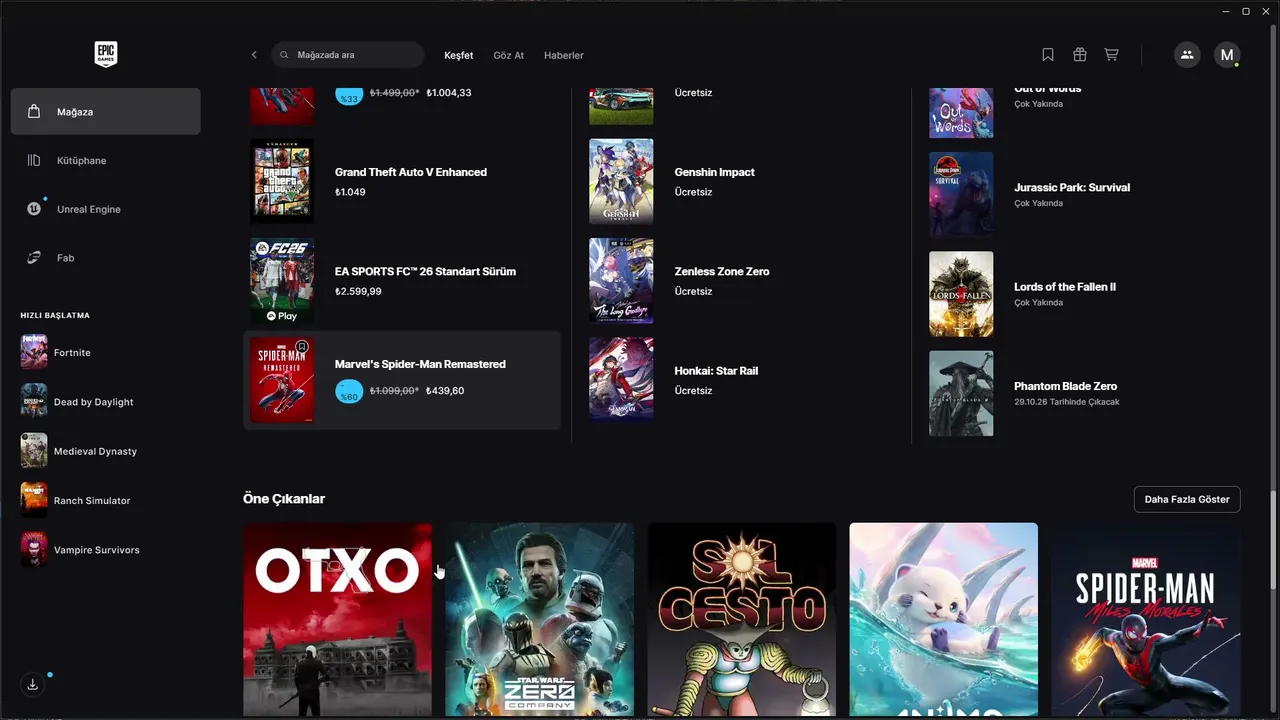Click the ₺439,60 discounted price
The image size is (1280, 720).
445,391
